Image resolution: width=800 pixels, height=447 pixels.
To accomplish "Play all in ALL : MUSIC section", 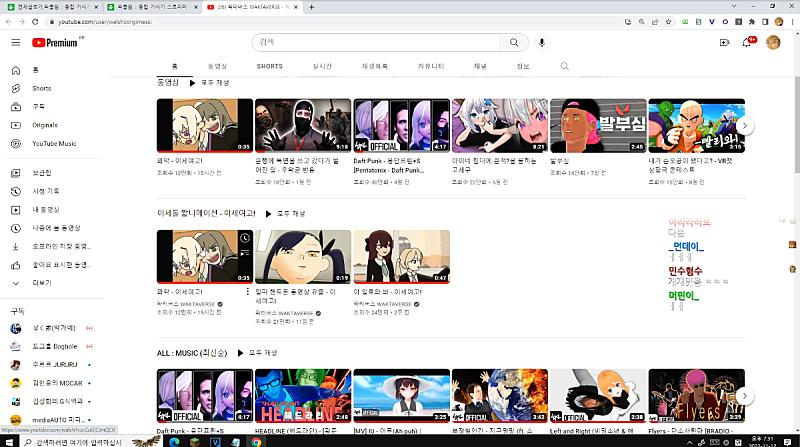I will pos(258,353).
